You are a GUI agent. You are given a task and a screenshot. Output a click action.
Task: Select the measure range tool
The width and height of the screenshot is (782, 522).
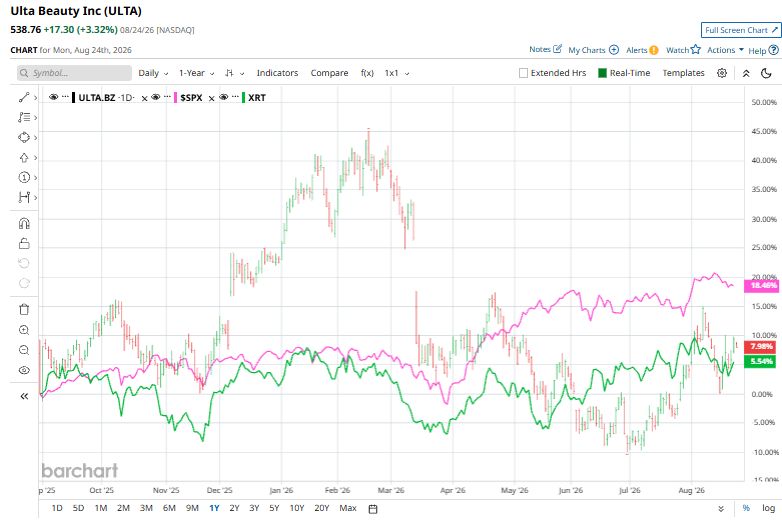pos(24,197)
